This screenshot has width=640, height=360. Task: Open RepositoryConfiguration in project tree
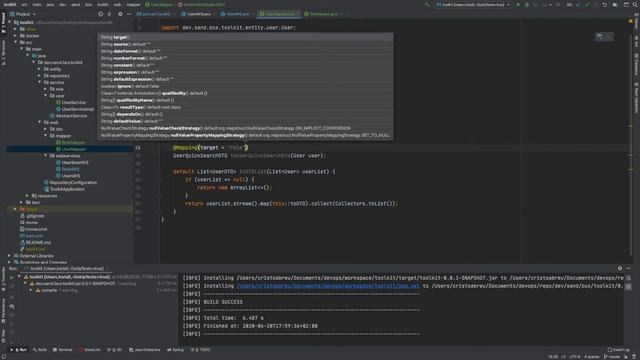click(70, 182)
